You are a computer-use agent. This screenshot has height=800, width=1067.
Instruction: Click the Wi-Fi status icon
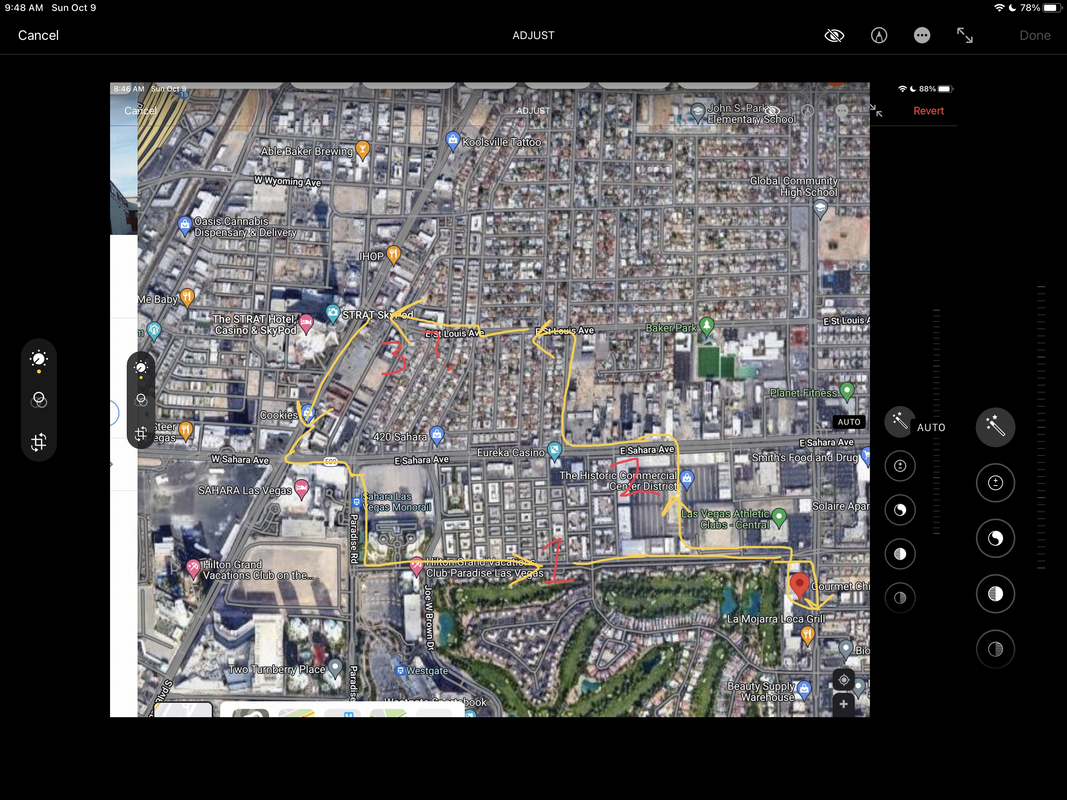click(x=999, y=7)
